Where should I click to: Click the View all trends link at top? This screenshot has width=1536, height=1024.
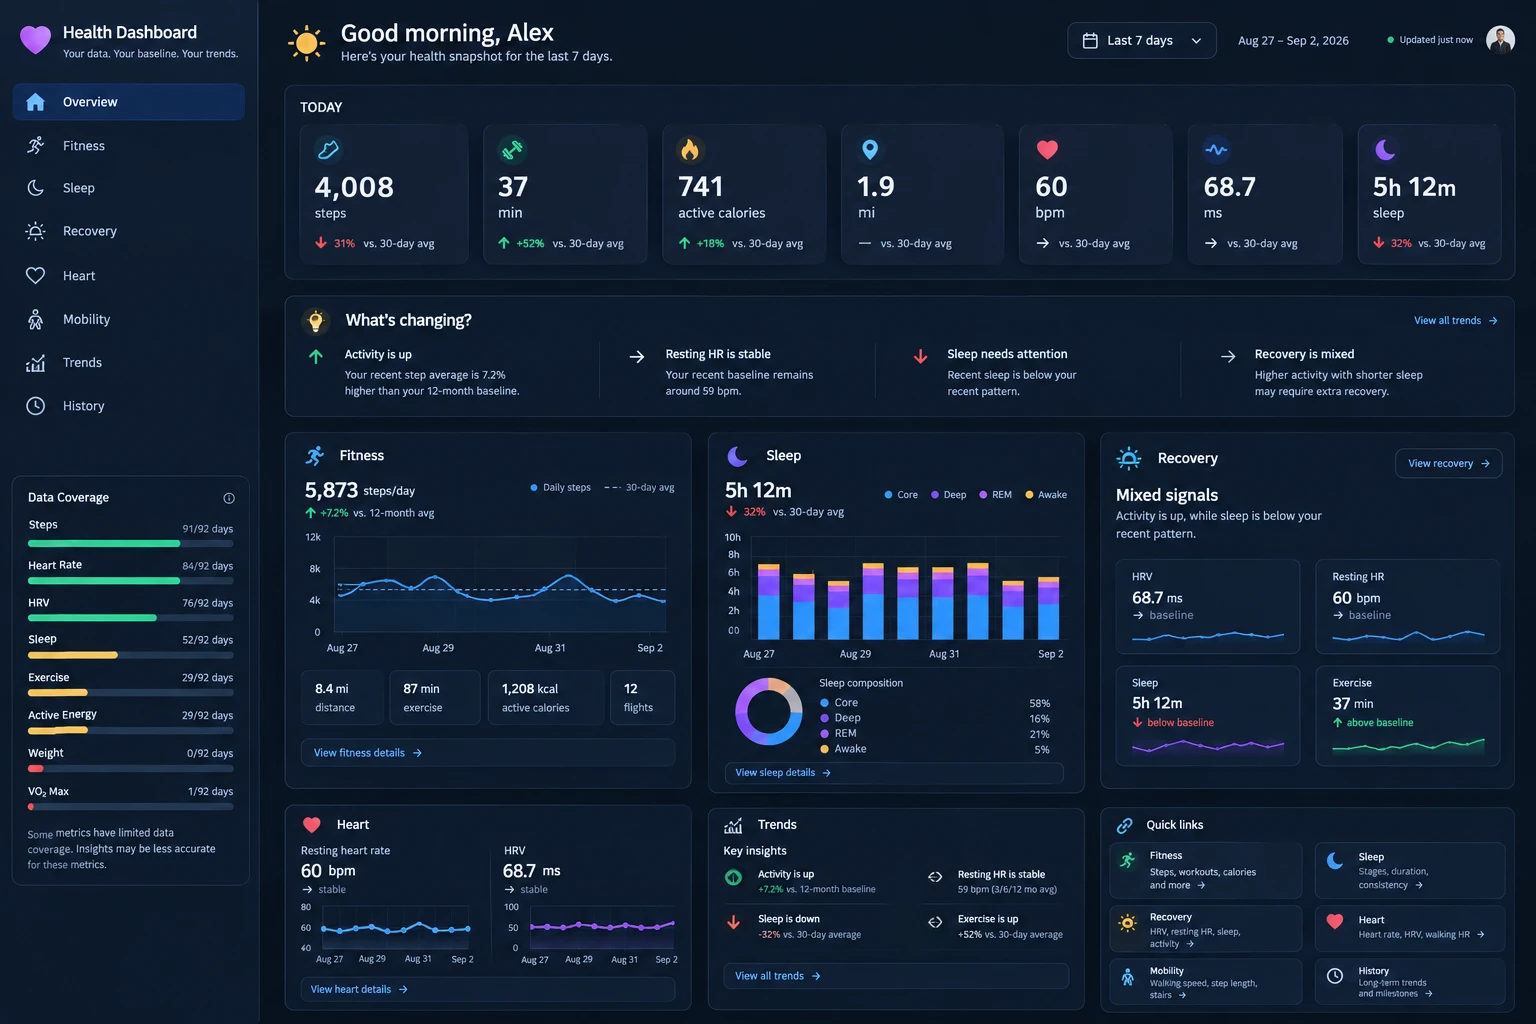point(1456,321)
